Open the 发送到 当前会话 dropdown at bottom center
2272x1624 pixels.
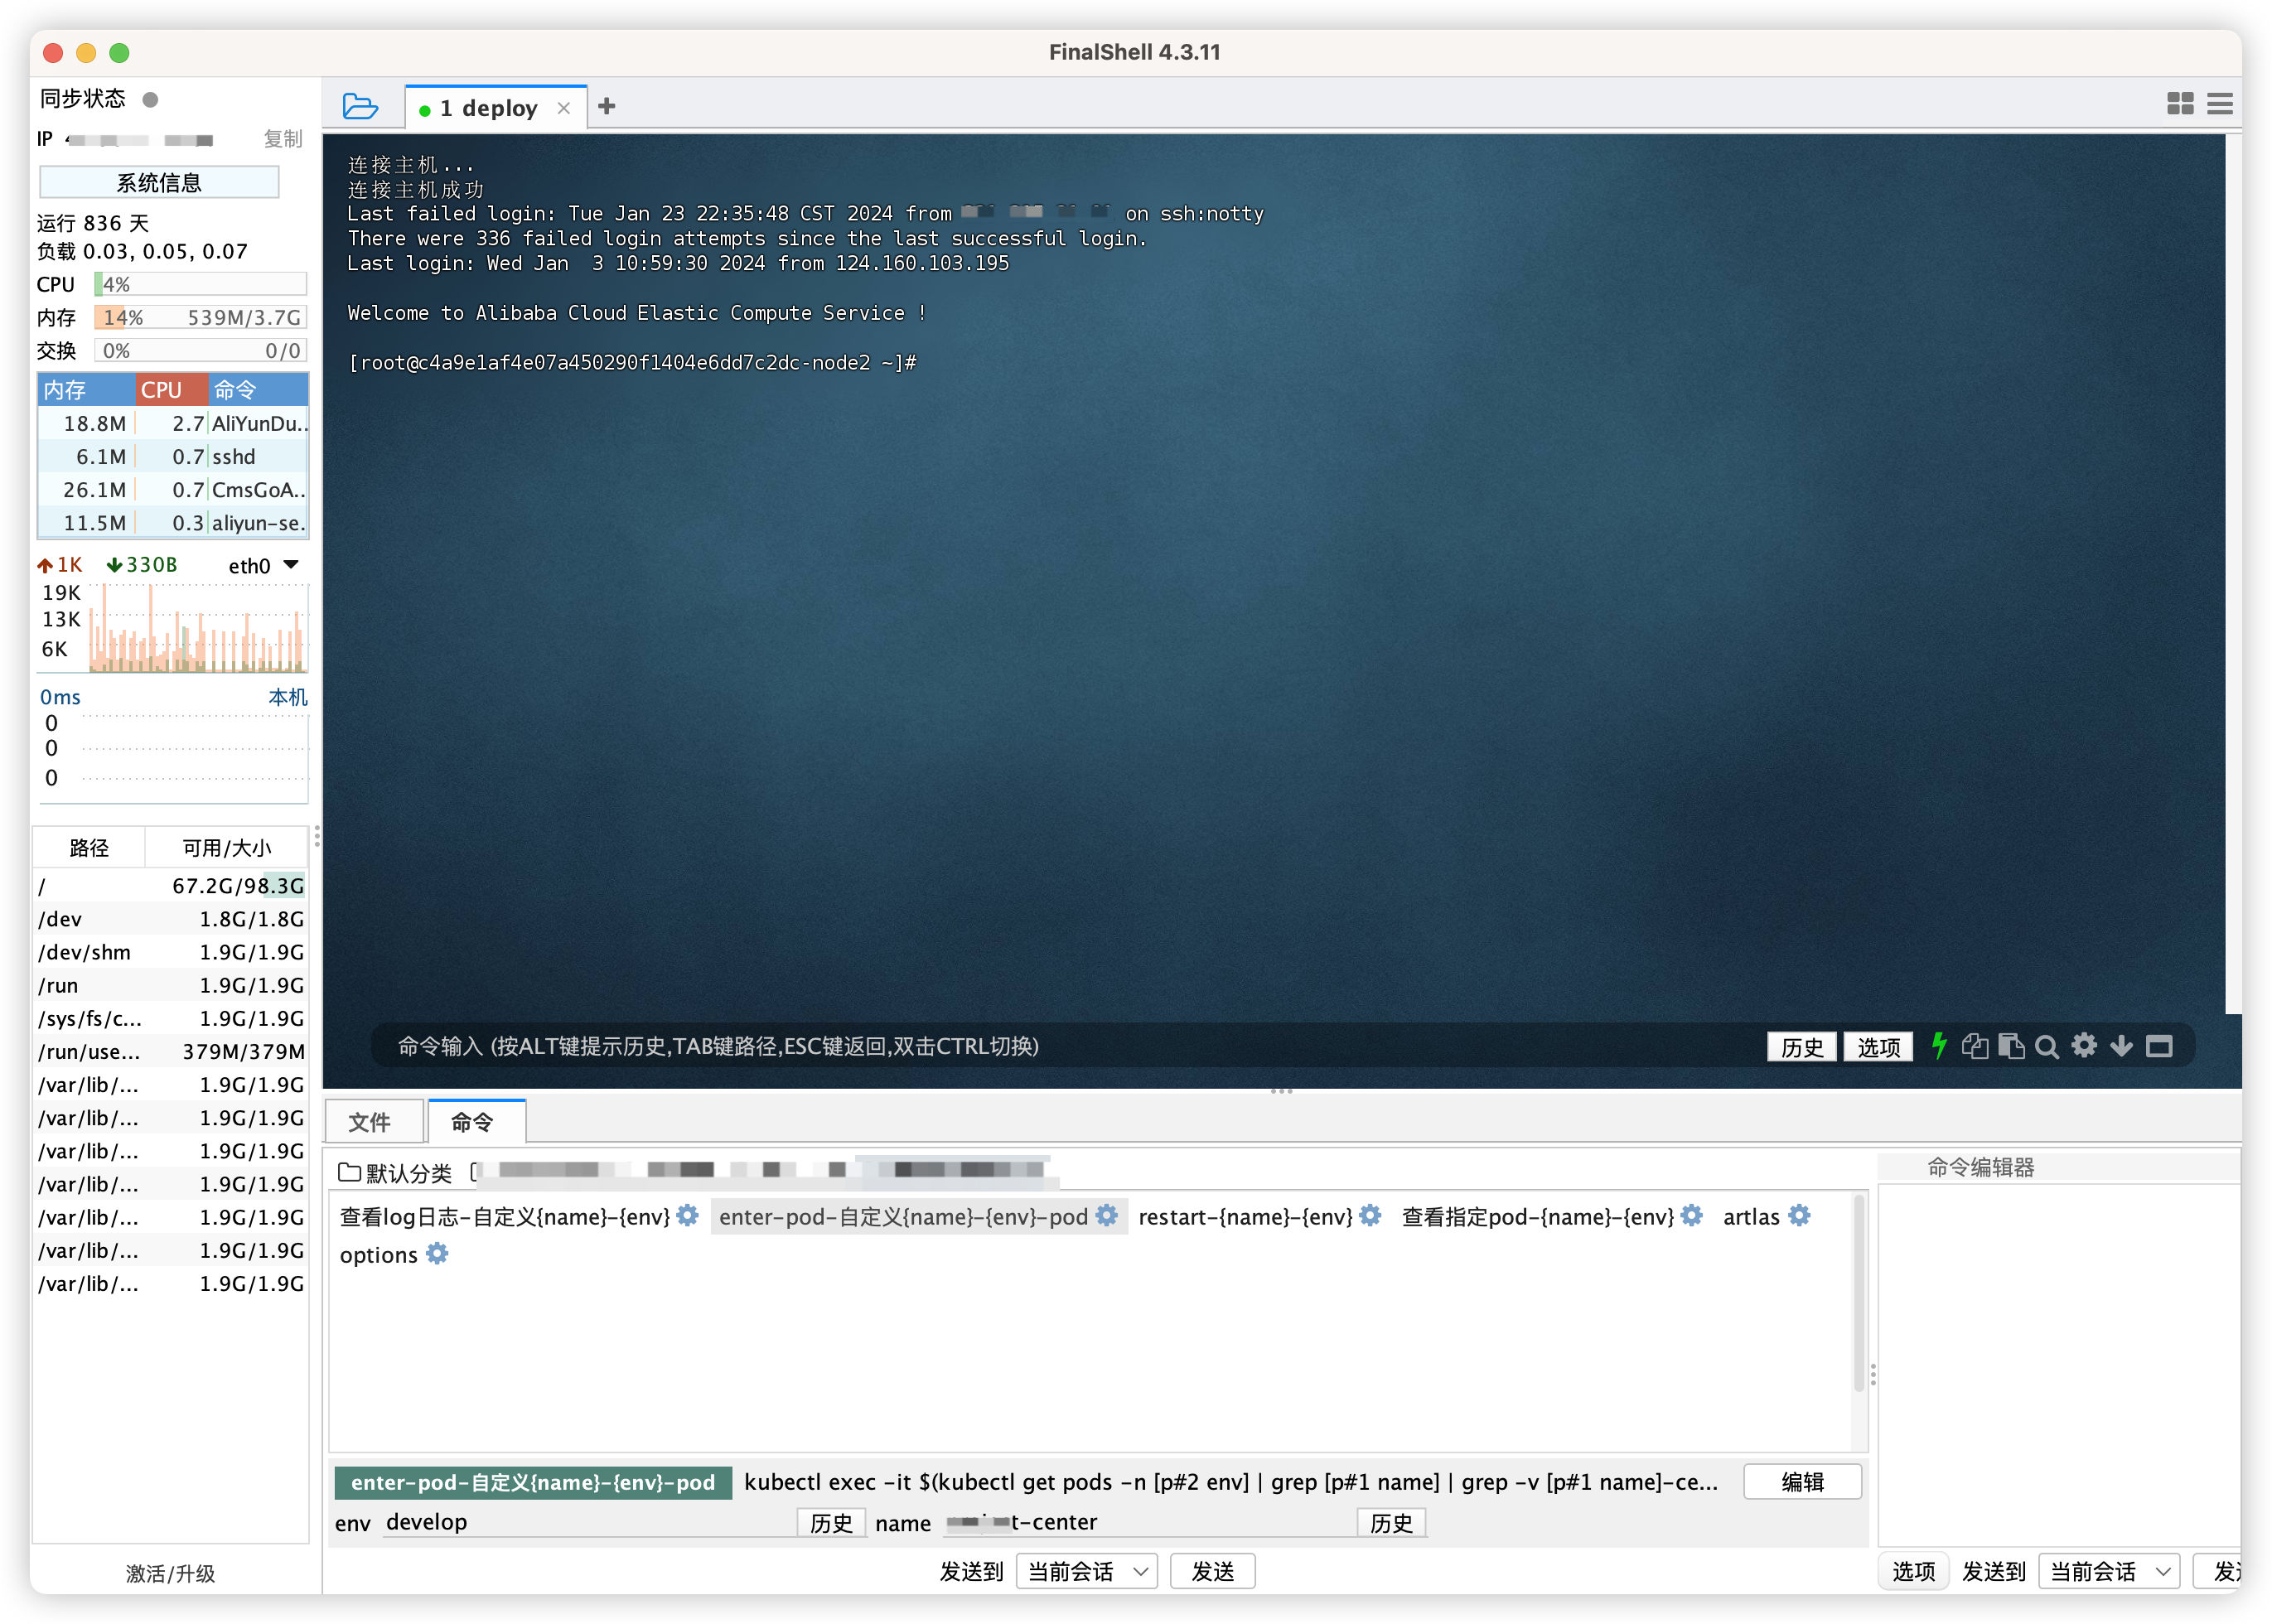[x=1086, y=1571]
